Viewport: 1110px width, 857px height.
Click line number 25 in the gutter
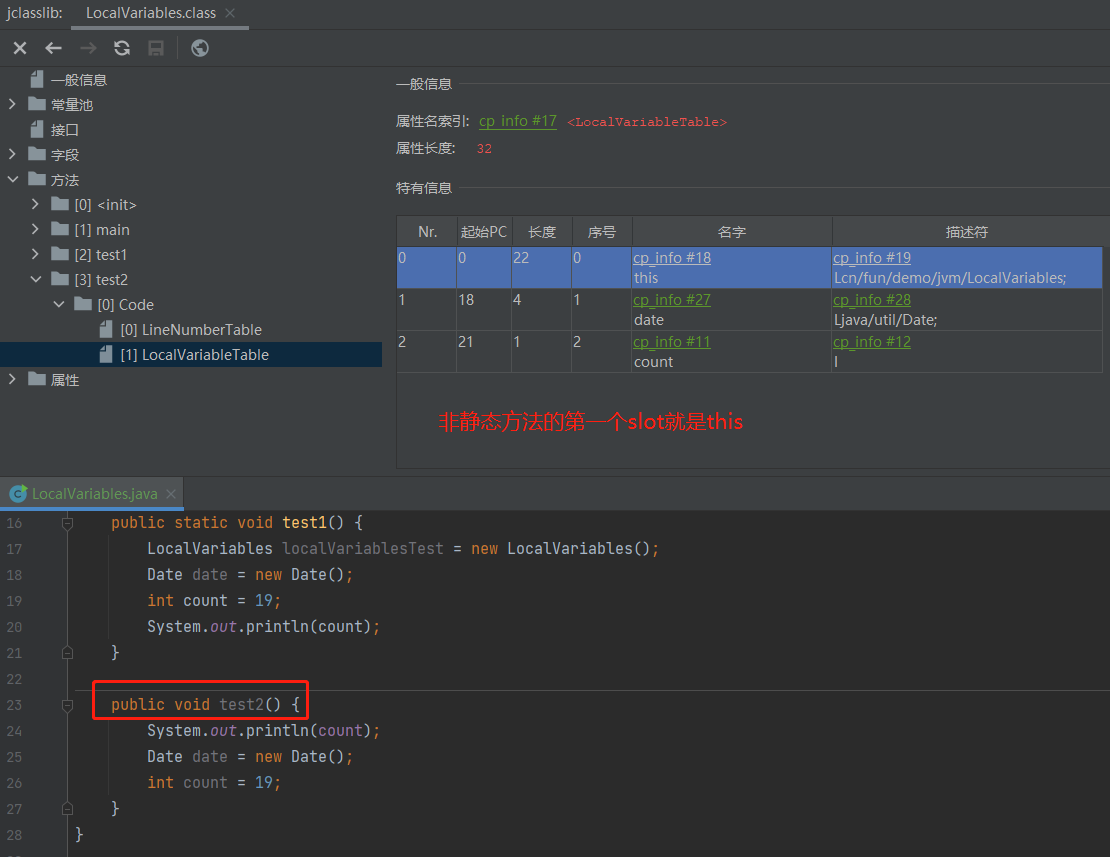tap(14, 757)
